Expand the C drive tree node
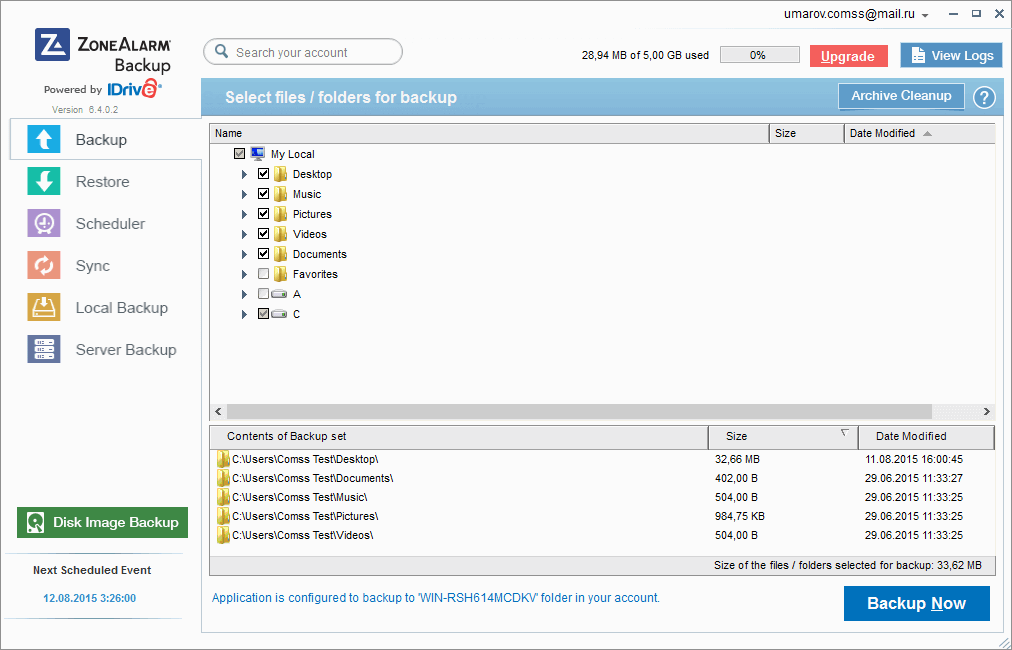Screen dimensions: 1012x650 pos(245,314)
